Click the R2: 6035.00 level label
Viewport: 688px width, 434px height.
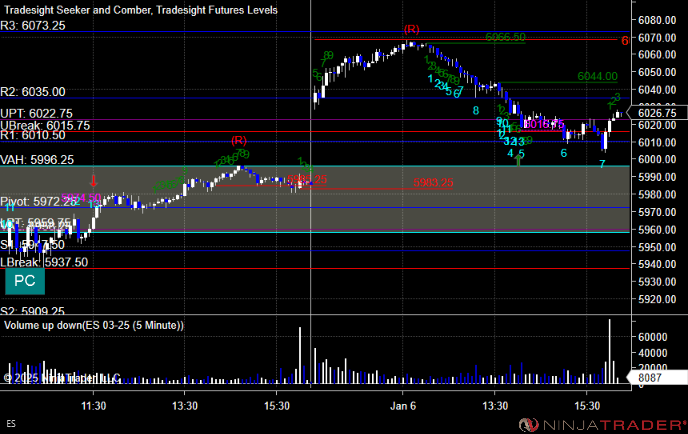[33, 92]
